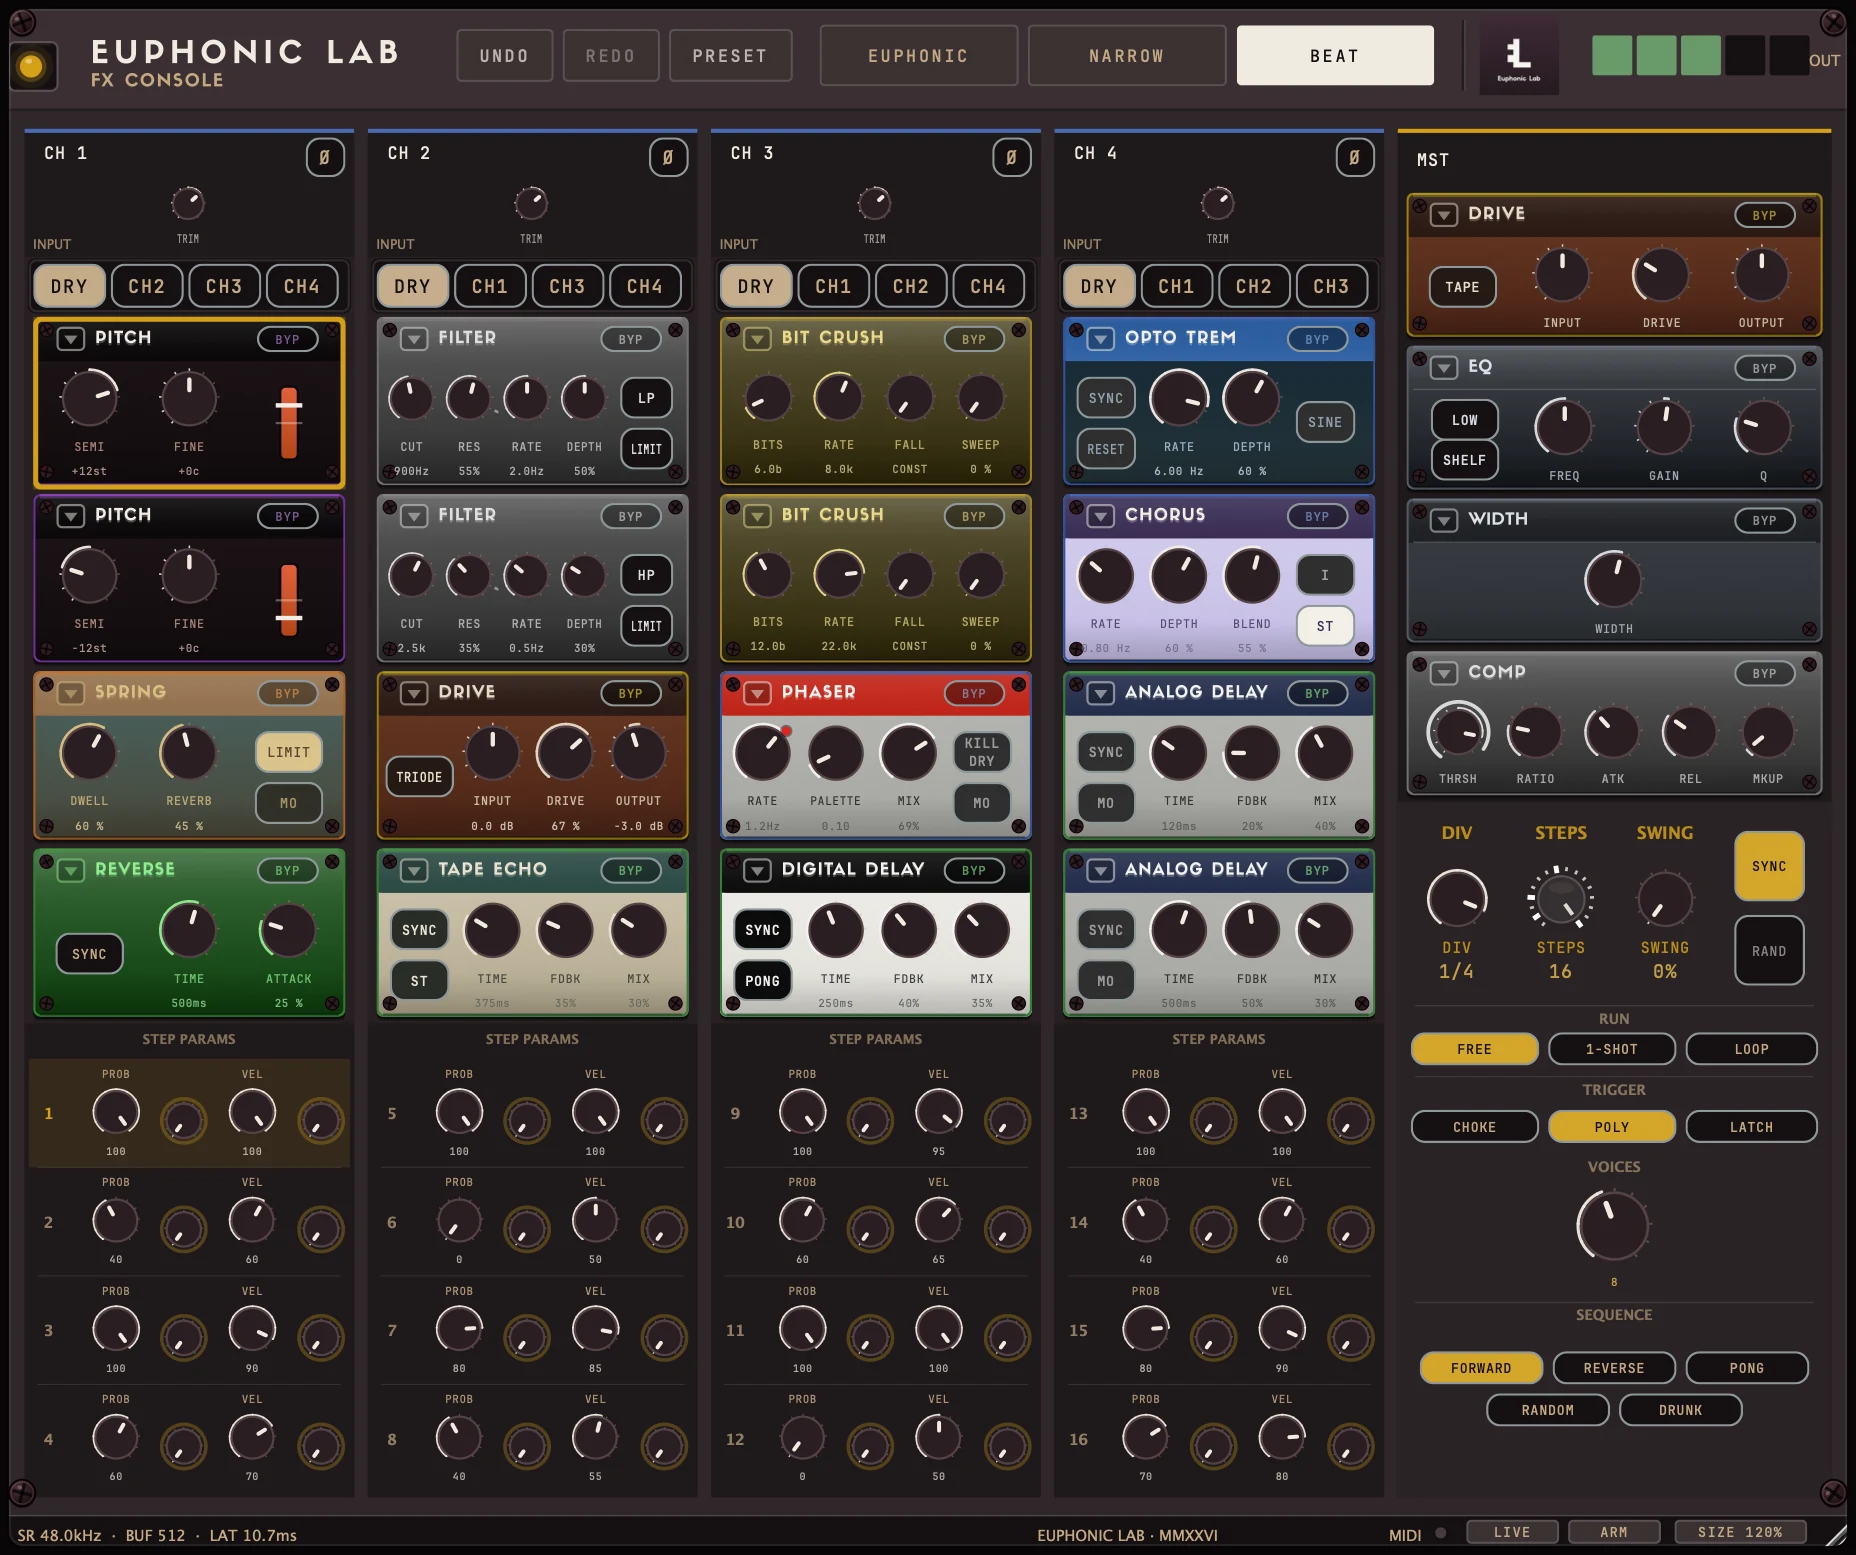Screen dimensions: 1856x1555
Task: Click the CH 1 trim knob
Action: 188,203
